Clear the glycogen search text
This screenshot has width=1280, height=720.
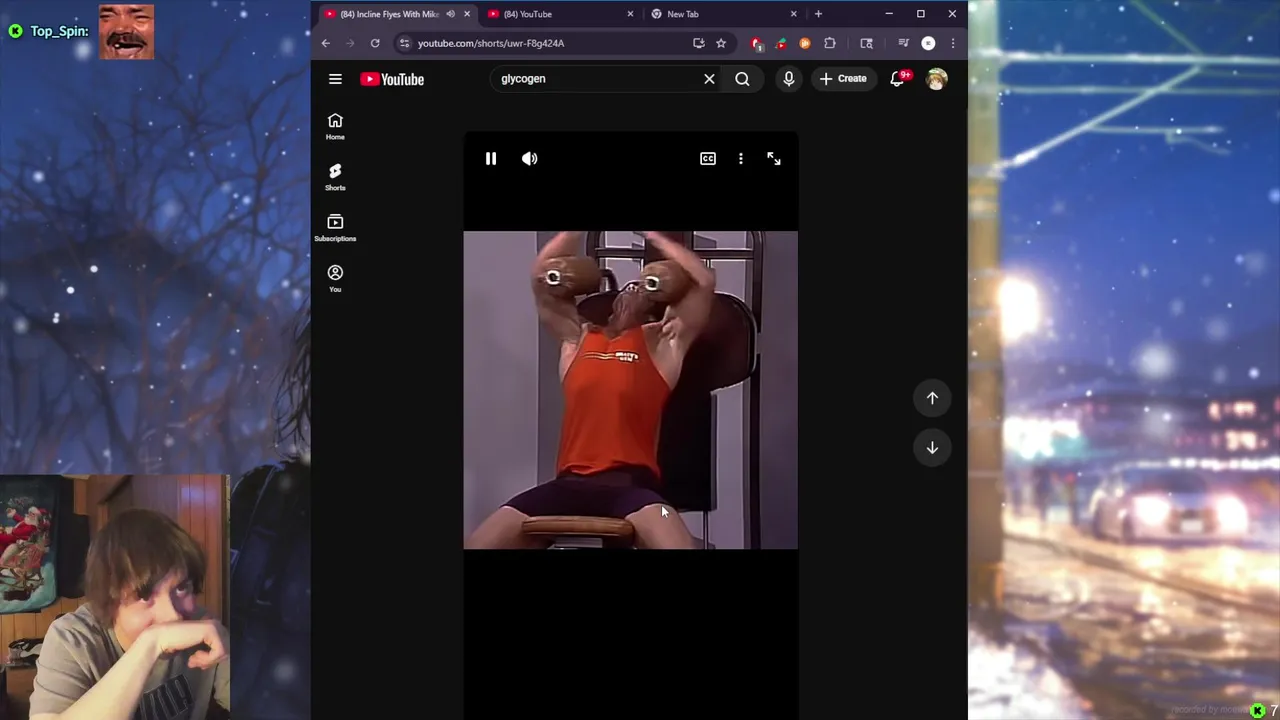[x=709, y=79]
